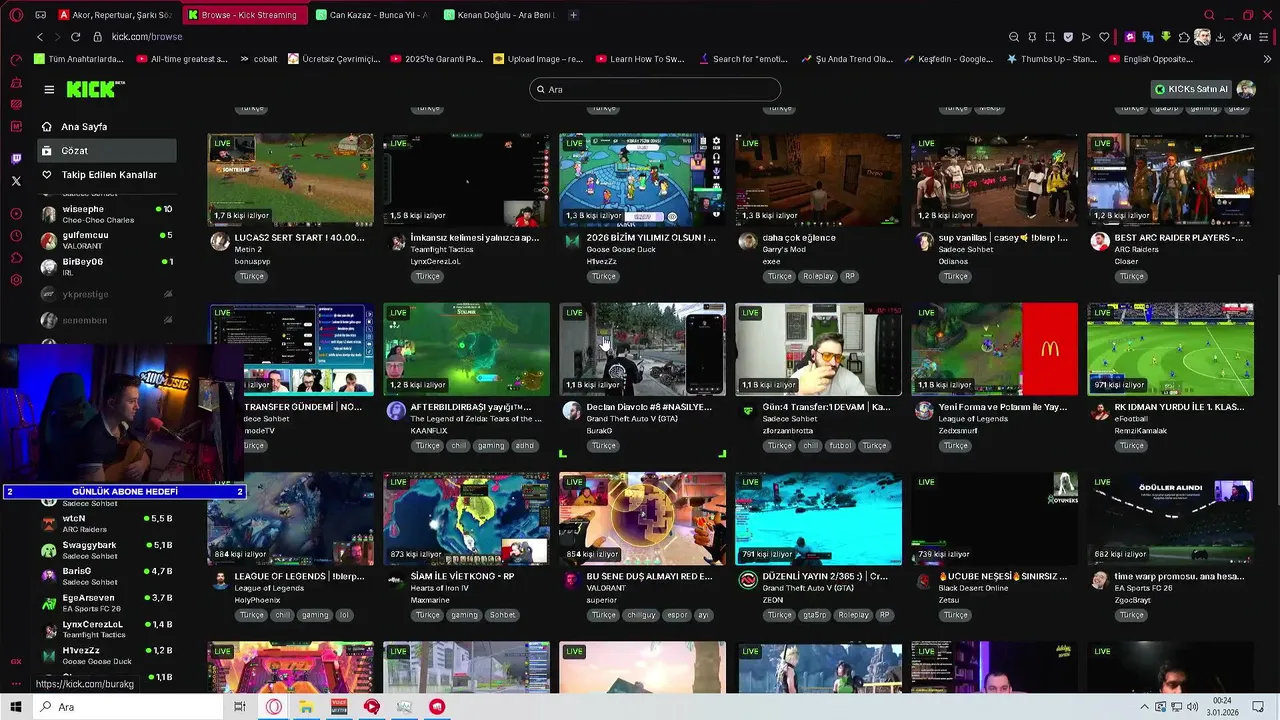Open the Opera sidebar player icon

pos(16,213)
